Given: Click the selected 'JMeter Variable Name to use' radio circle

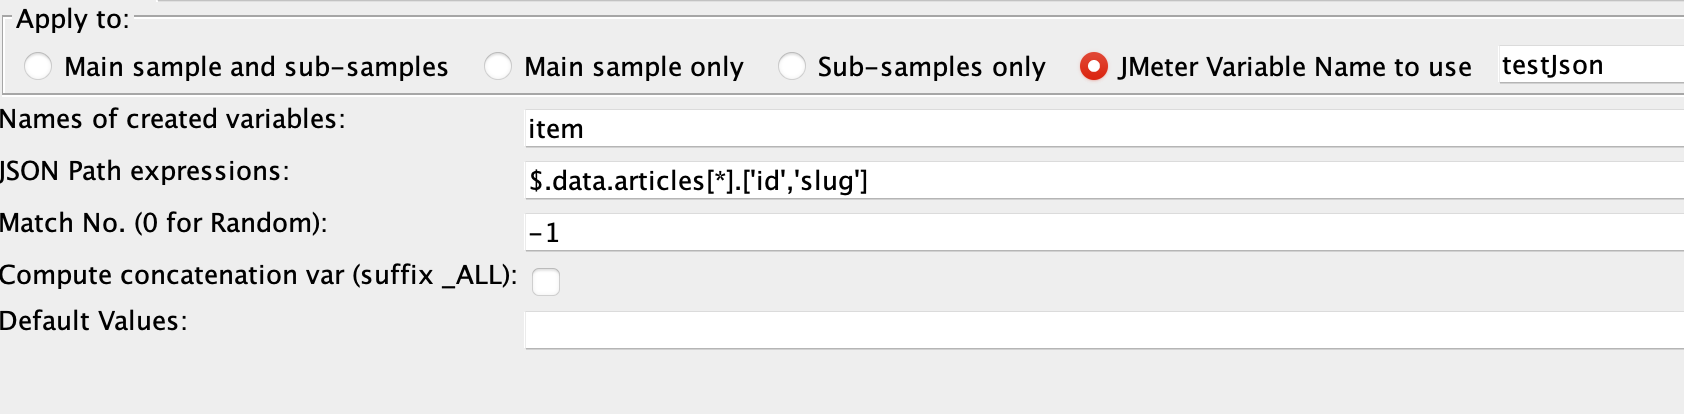Looking at the screenshot, I should [x=1094, y=67].
